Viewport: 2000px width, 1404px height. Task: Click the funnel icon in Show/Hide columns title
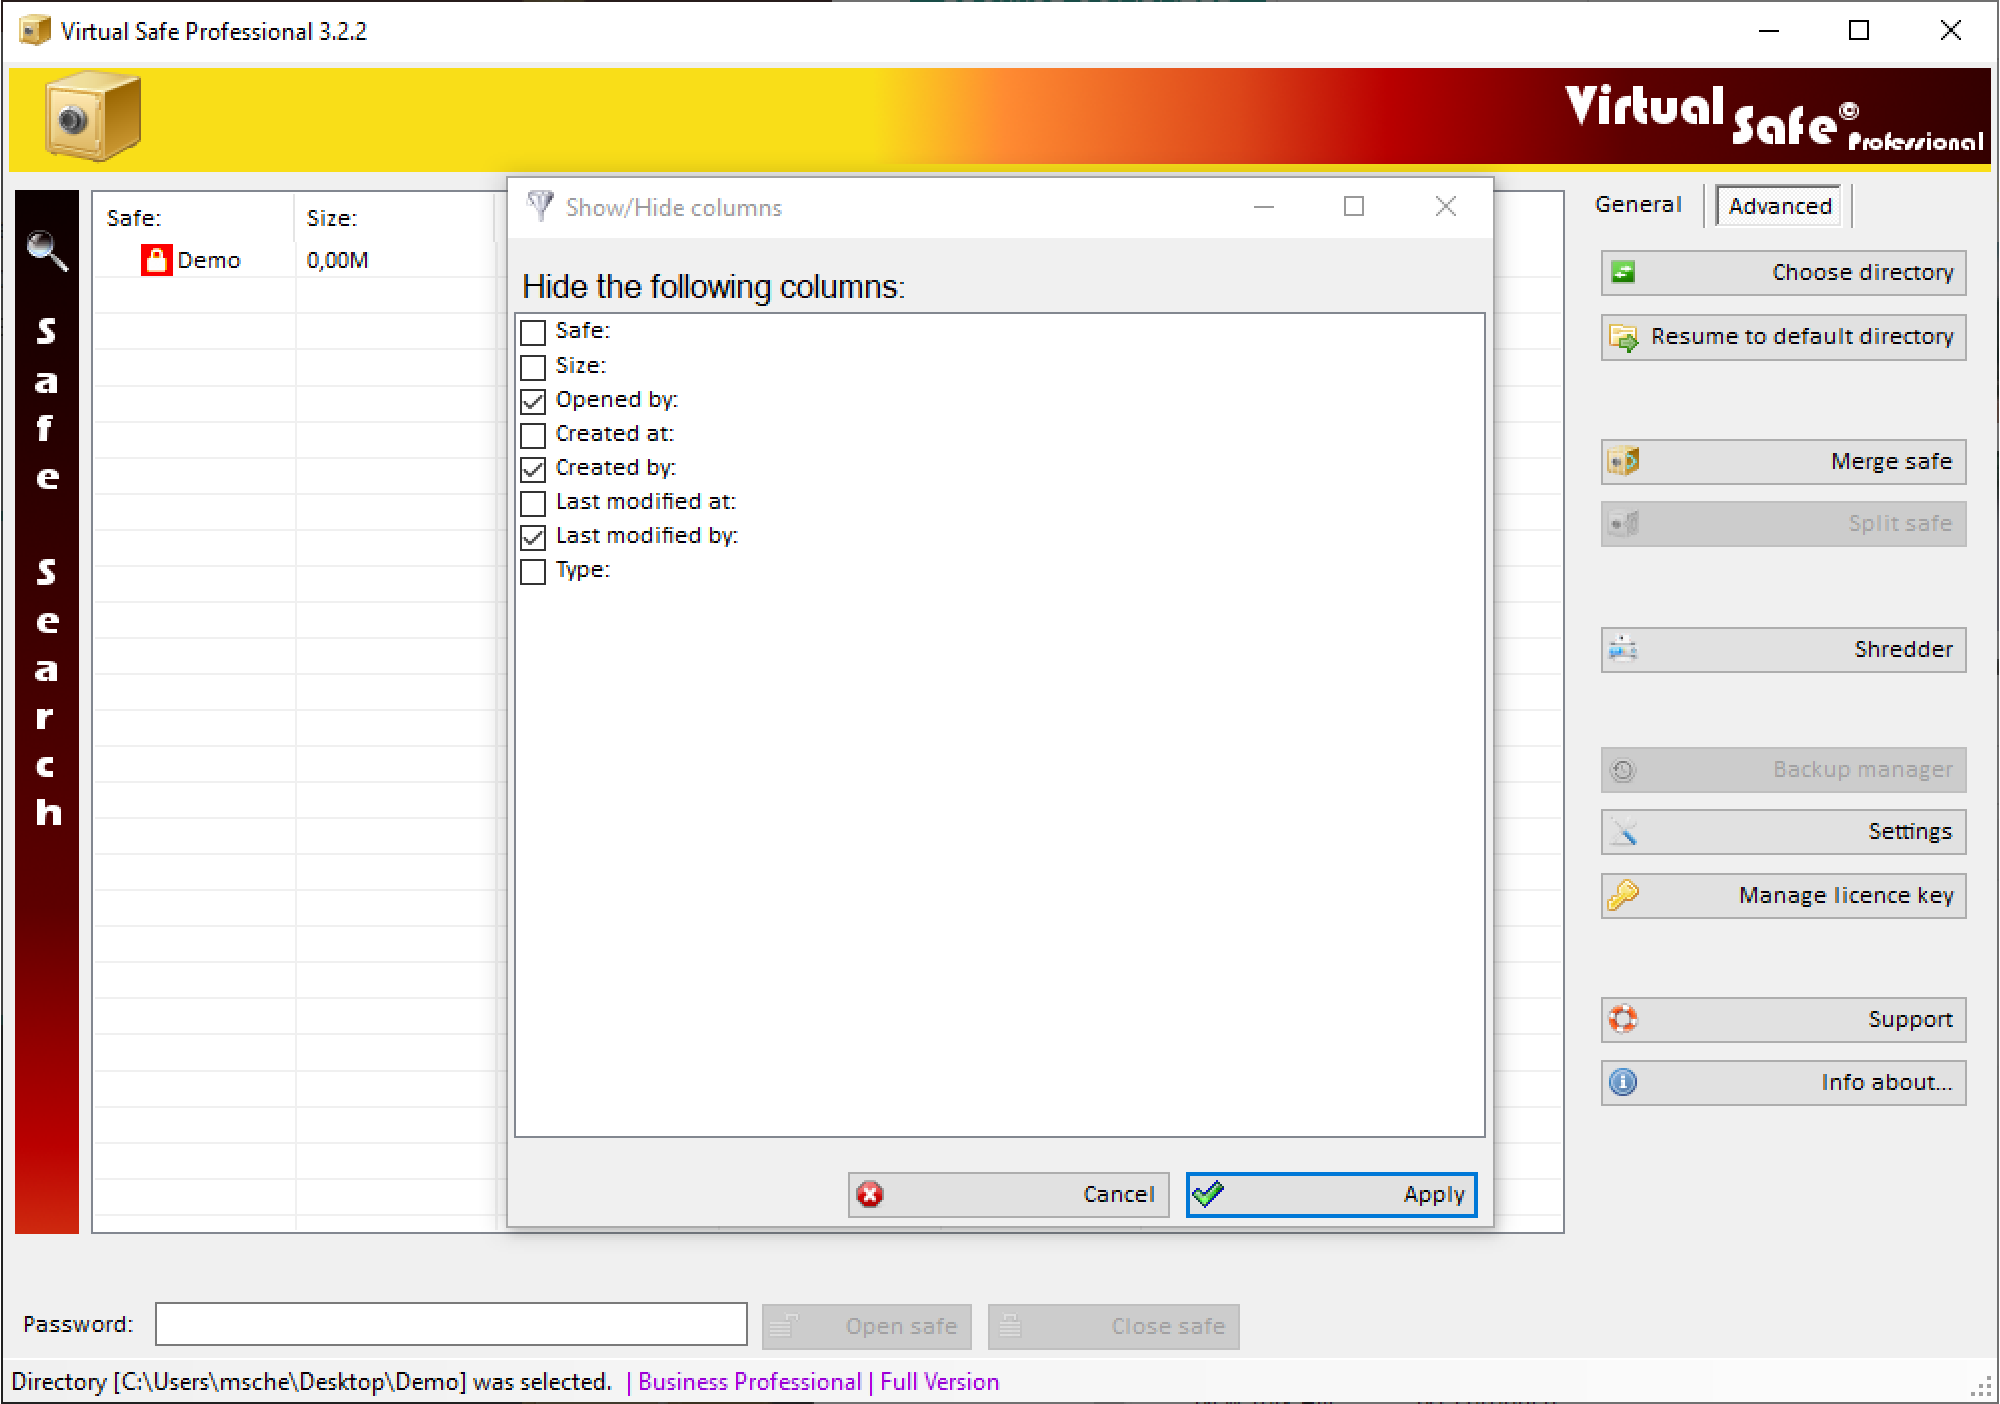540,206
